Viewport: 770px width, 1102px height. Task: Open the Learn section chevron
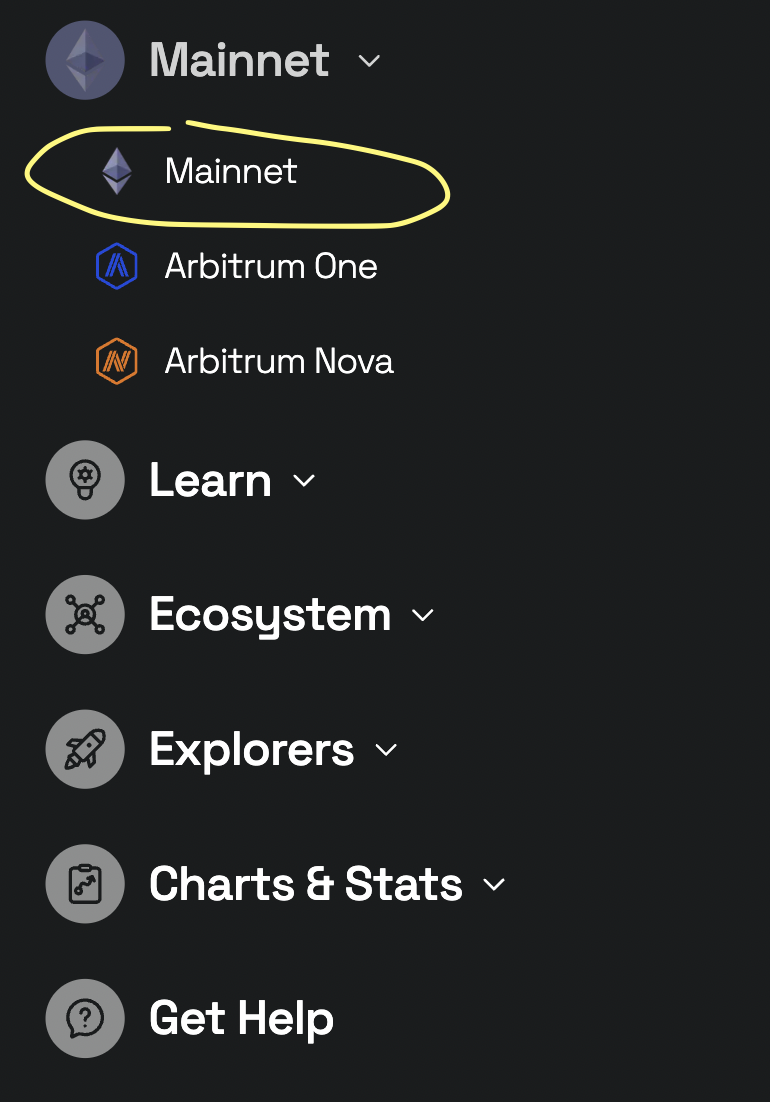[x=305, y=481]
